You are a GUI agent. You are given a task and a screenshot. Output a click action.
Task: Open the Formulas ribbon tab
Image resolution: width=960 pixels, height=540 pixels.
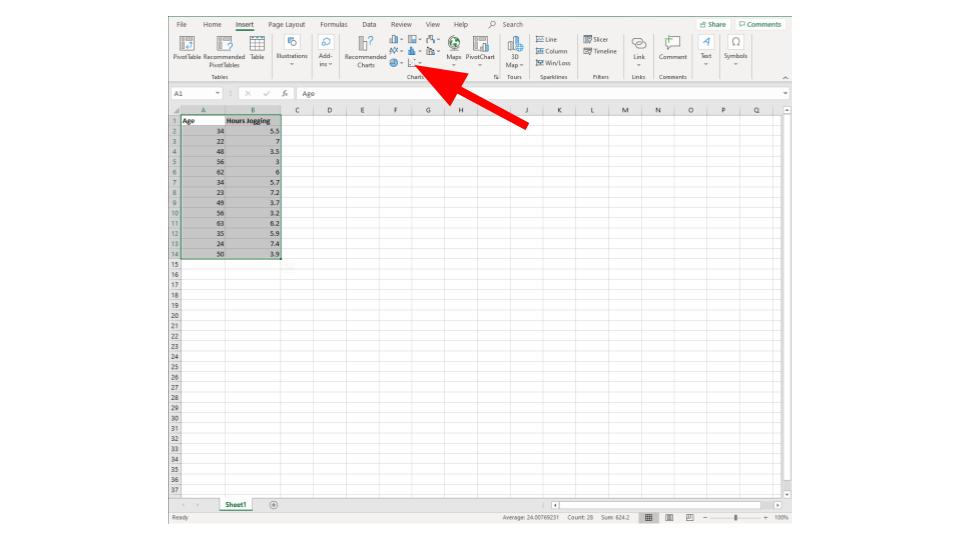pyautogui.click(x=334, y=24)
